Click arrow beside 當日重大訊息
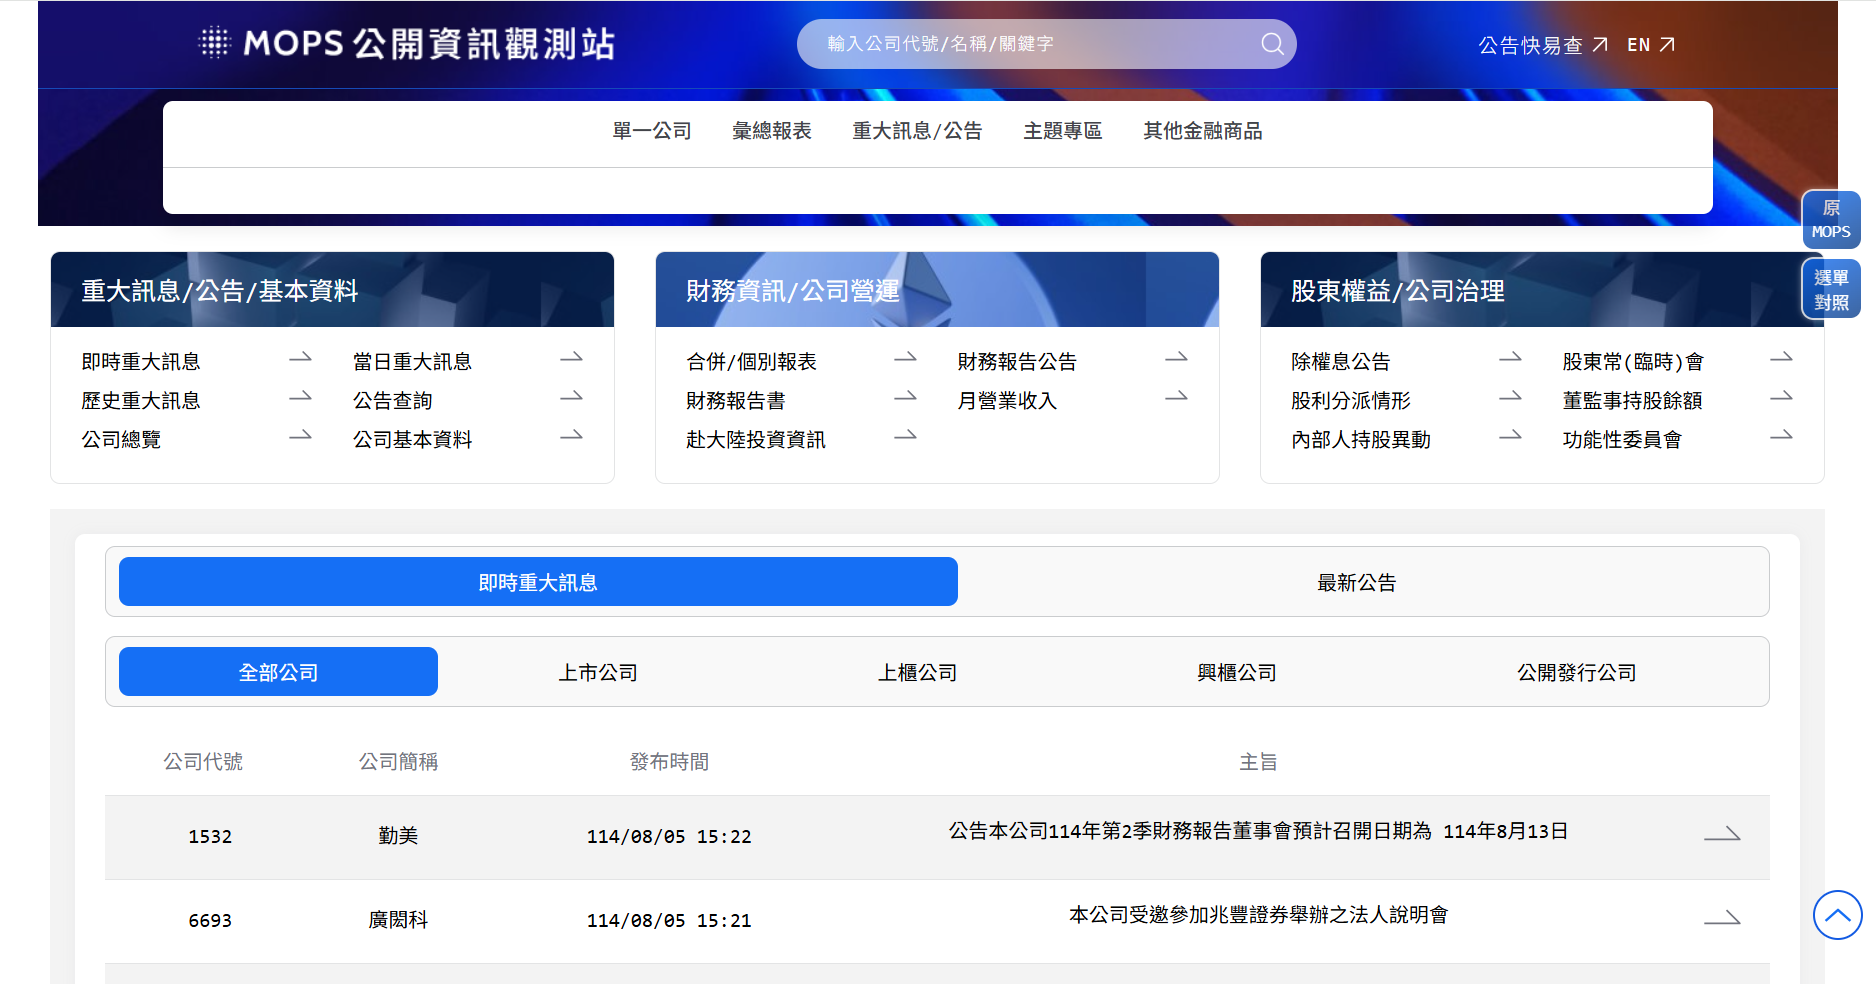 click(571, 358)
